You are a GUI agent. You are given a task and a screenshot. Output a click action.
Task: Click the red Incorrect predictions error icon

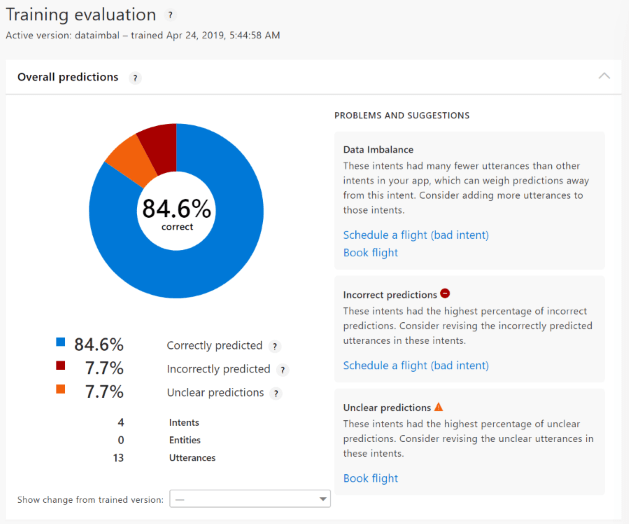(x=445, y=294)
